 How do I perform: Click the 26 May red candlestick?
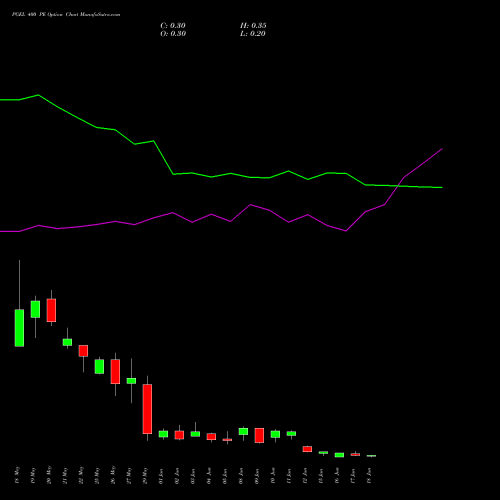tap(115, 372)
